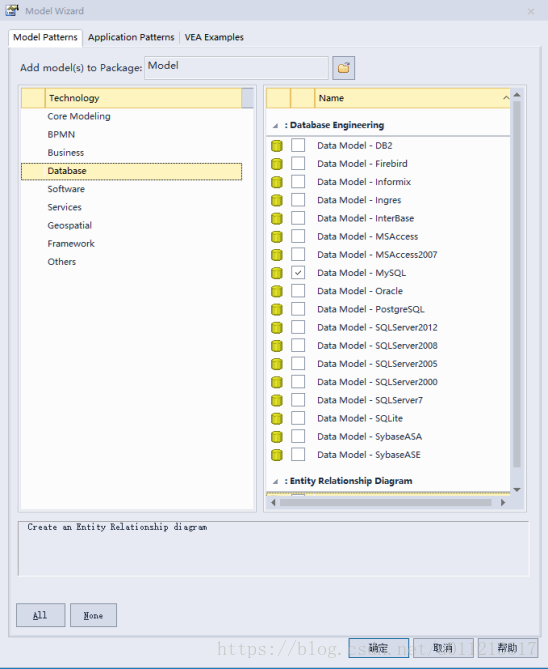This screenshot has width=548, height=669.
Task: Choose Software in the Technology list
Action: pos(66,189)
